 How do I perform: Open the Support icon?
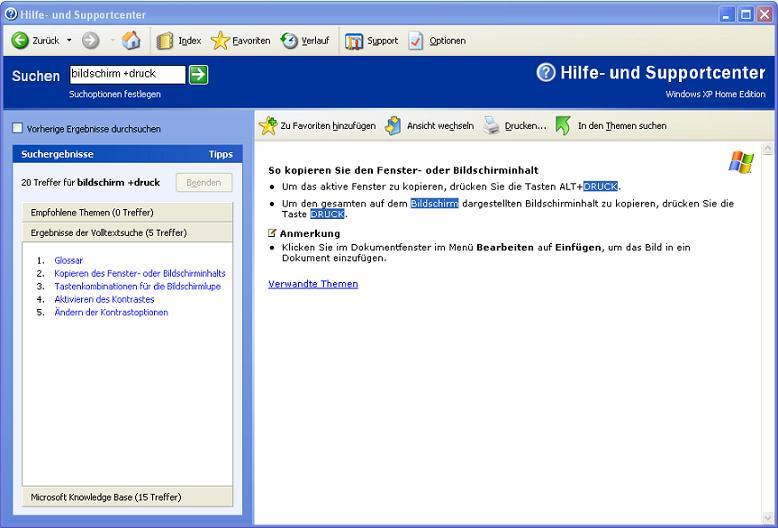point(354,41)
